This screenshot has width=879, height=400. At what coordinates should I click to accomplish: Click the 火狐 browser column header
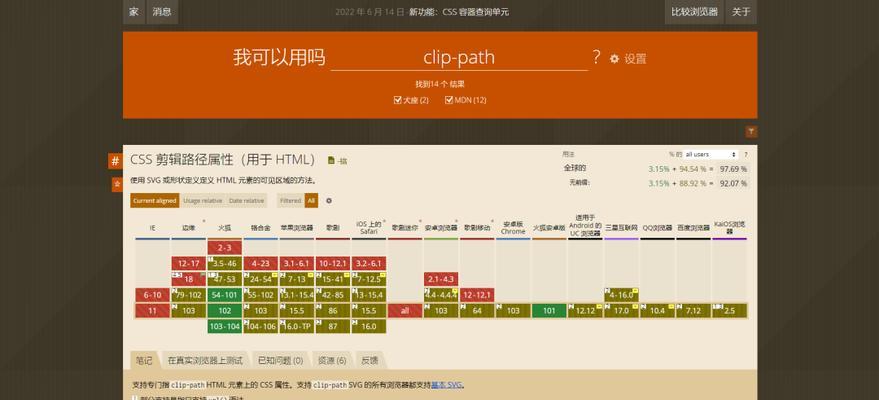[x=224, y=228]
